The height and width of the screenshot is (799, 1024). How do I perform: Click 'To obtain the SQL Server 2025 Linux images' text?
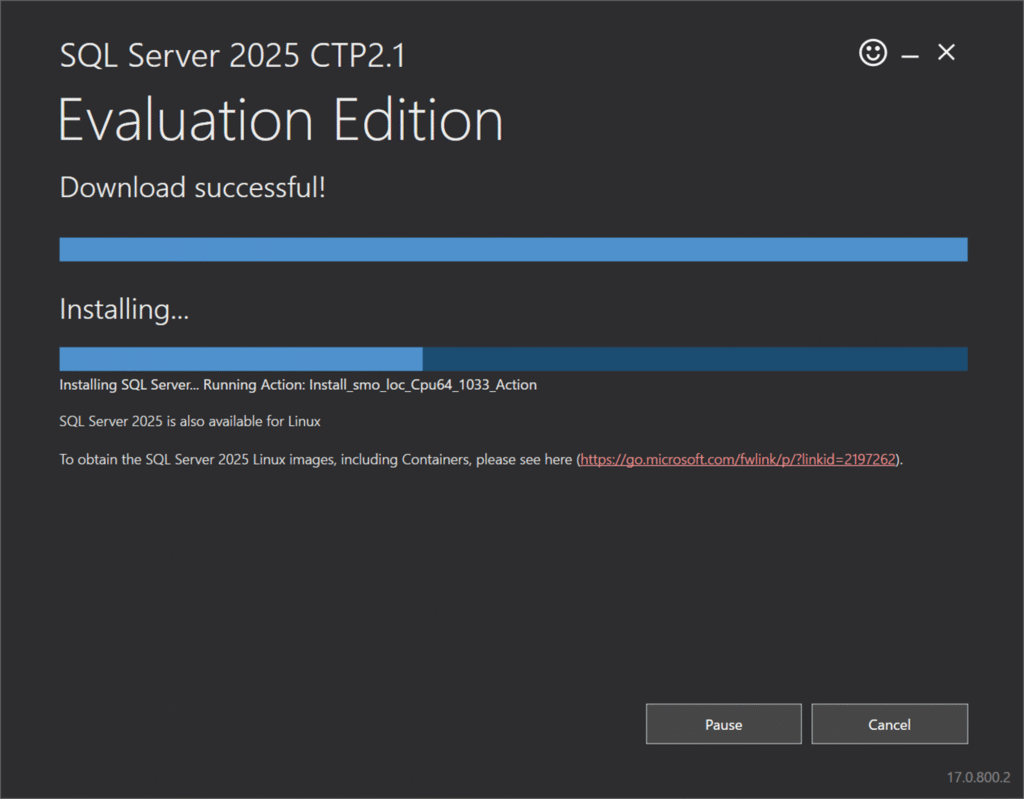click(x=197, y=459)
